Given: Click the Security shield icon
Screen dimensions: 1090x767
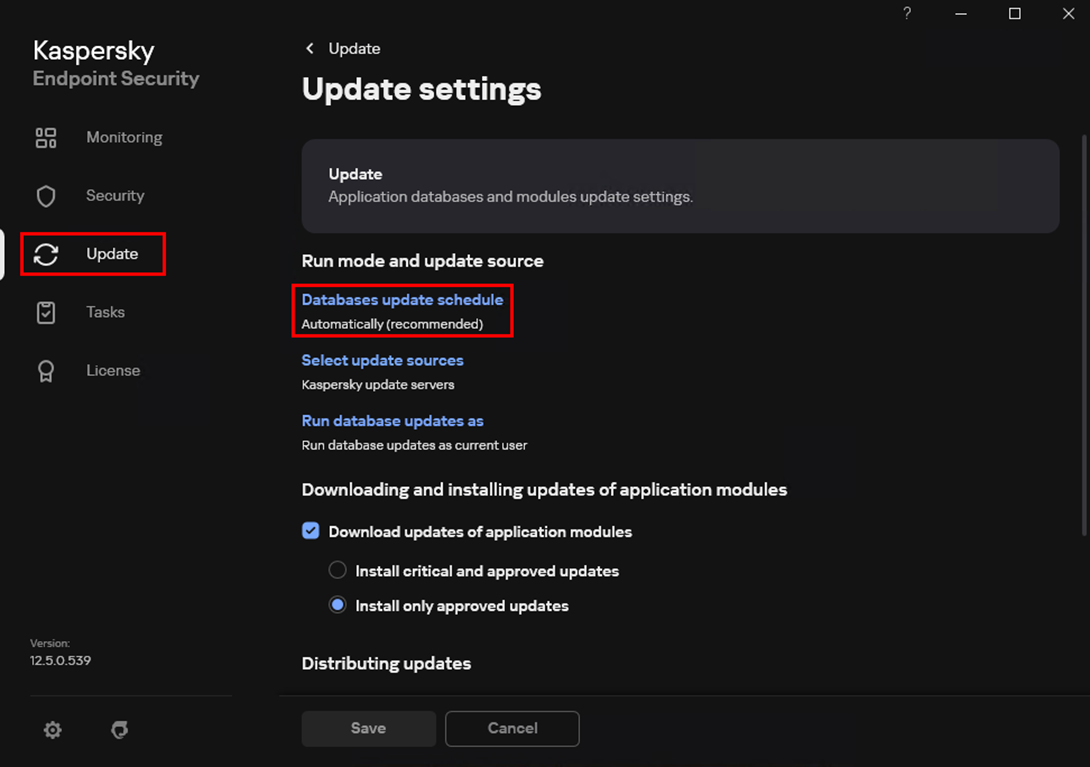Looking at the screenshot, I should click(46, 196).
